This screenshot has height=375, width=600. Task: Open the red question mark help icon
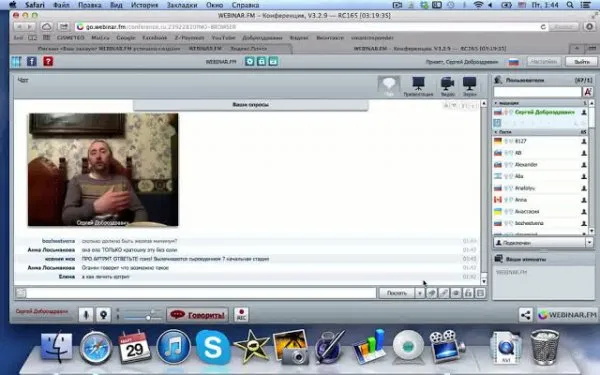coord(48,61)
